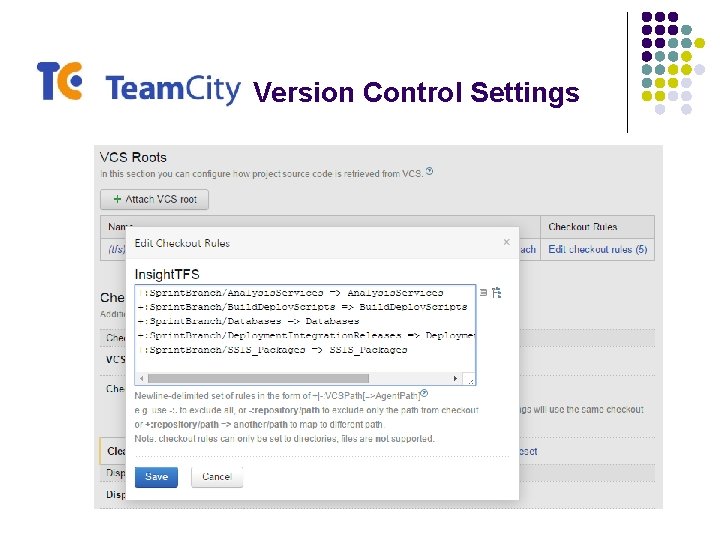
Task: Click the VCS Roots section heading
Action: tap(133, 158)
